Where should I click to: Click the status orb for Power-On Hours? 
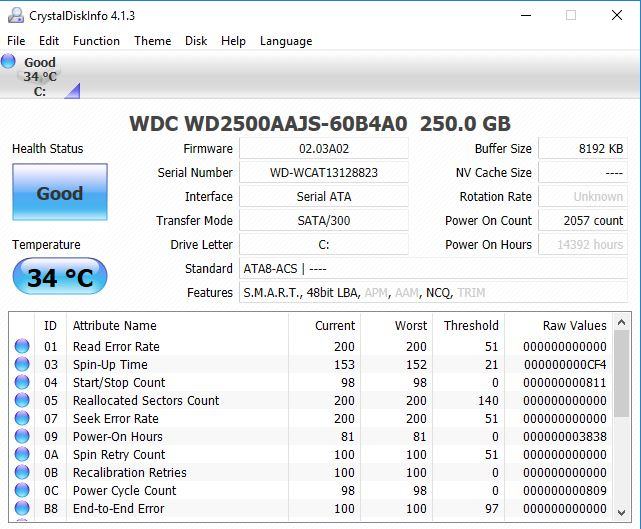click(x=22, y=436)
